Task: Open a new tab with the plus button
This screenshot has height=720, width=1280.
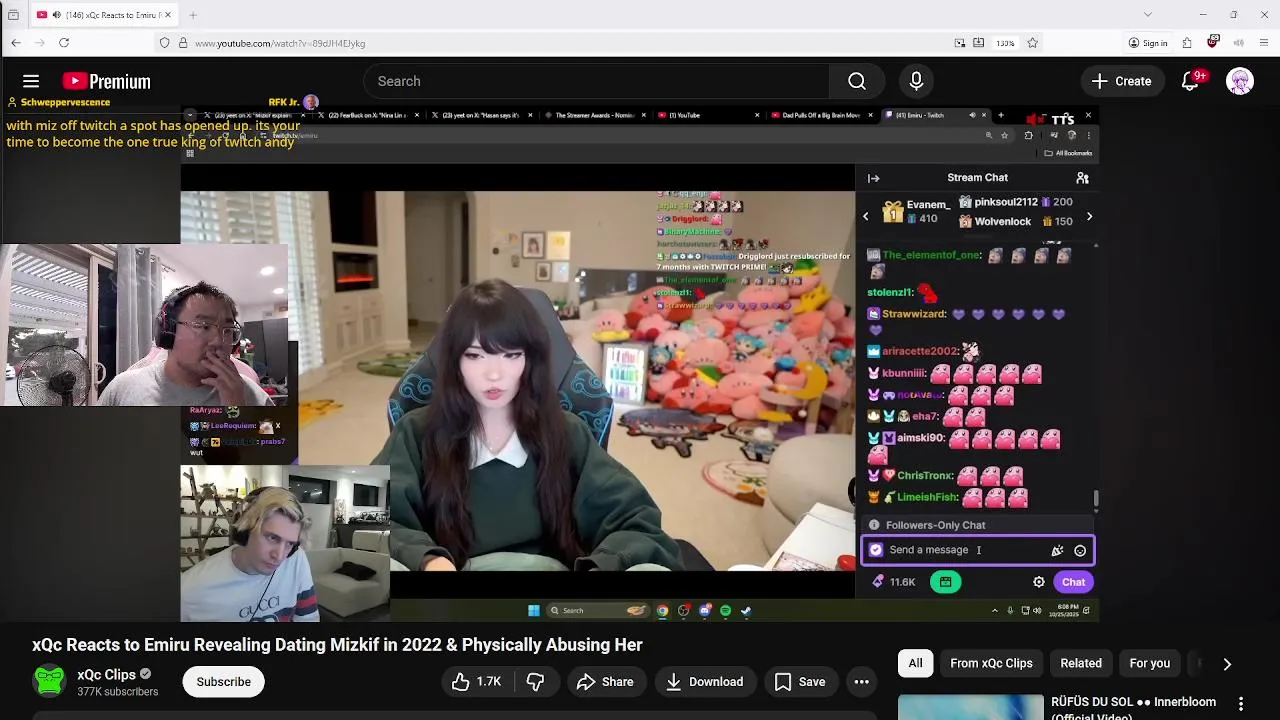Action: tap(193, 15)
